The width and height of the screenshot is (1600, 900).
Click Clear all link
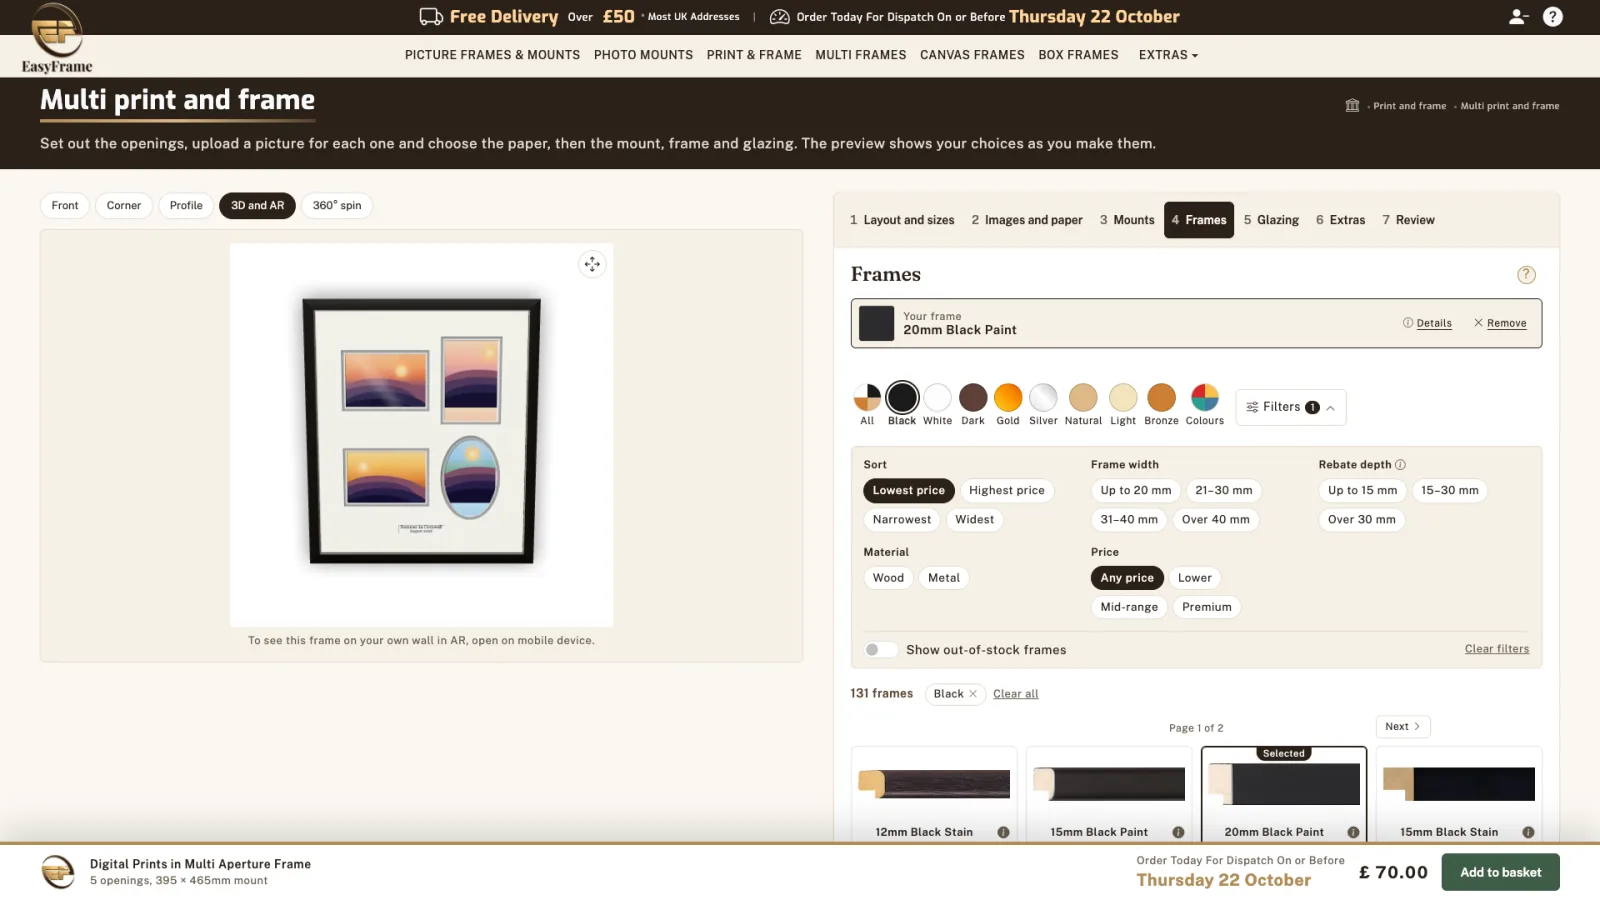(1015, 694)
